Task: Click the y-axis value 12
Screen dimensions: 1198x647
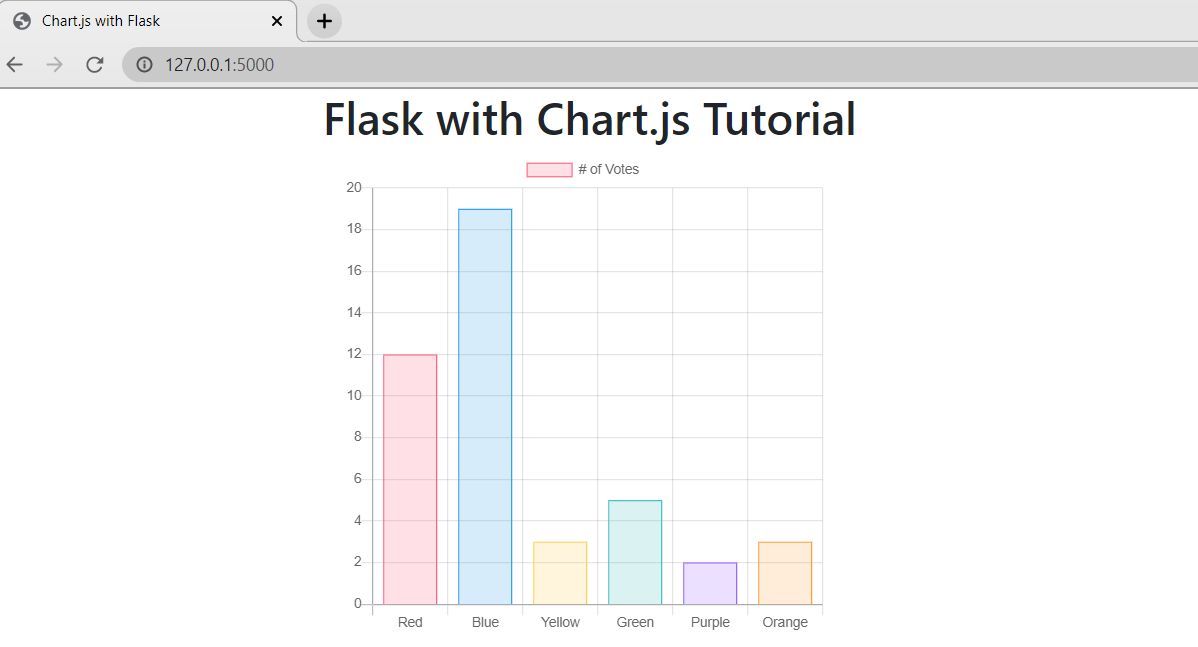Action: point(354,354)
